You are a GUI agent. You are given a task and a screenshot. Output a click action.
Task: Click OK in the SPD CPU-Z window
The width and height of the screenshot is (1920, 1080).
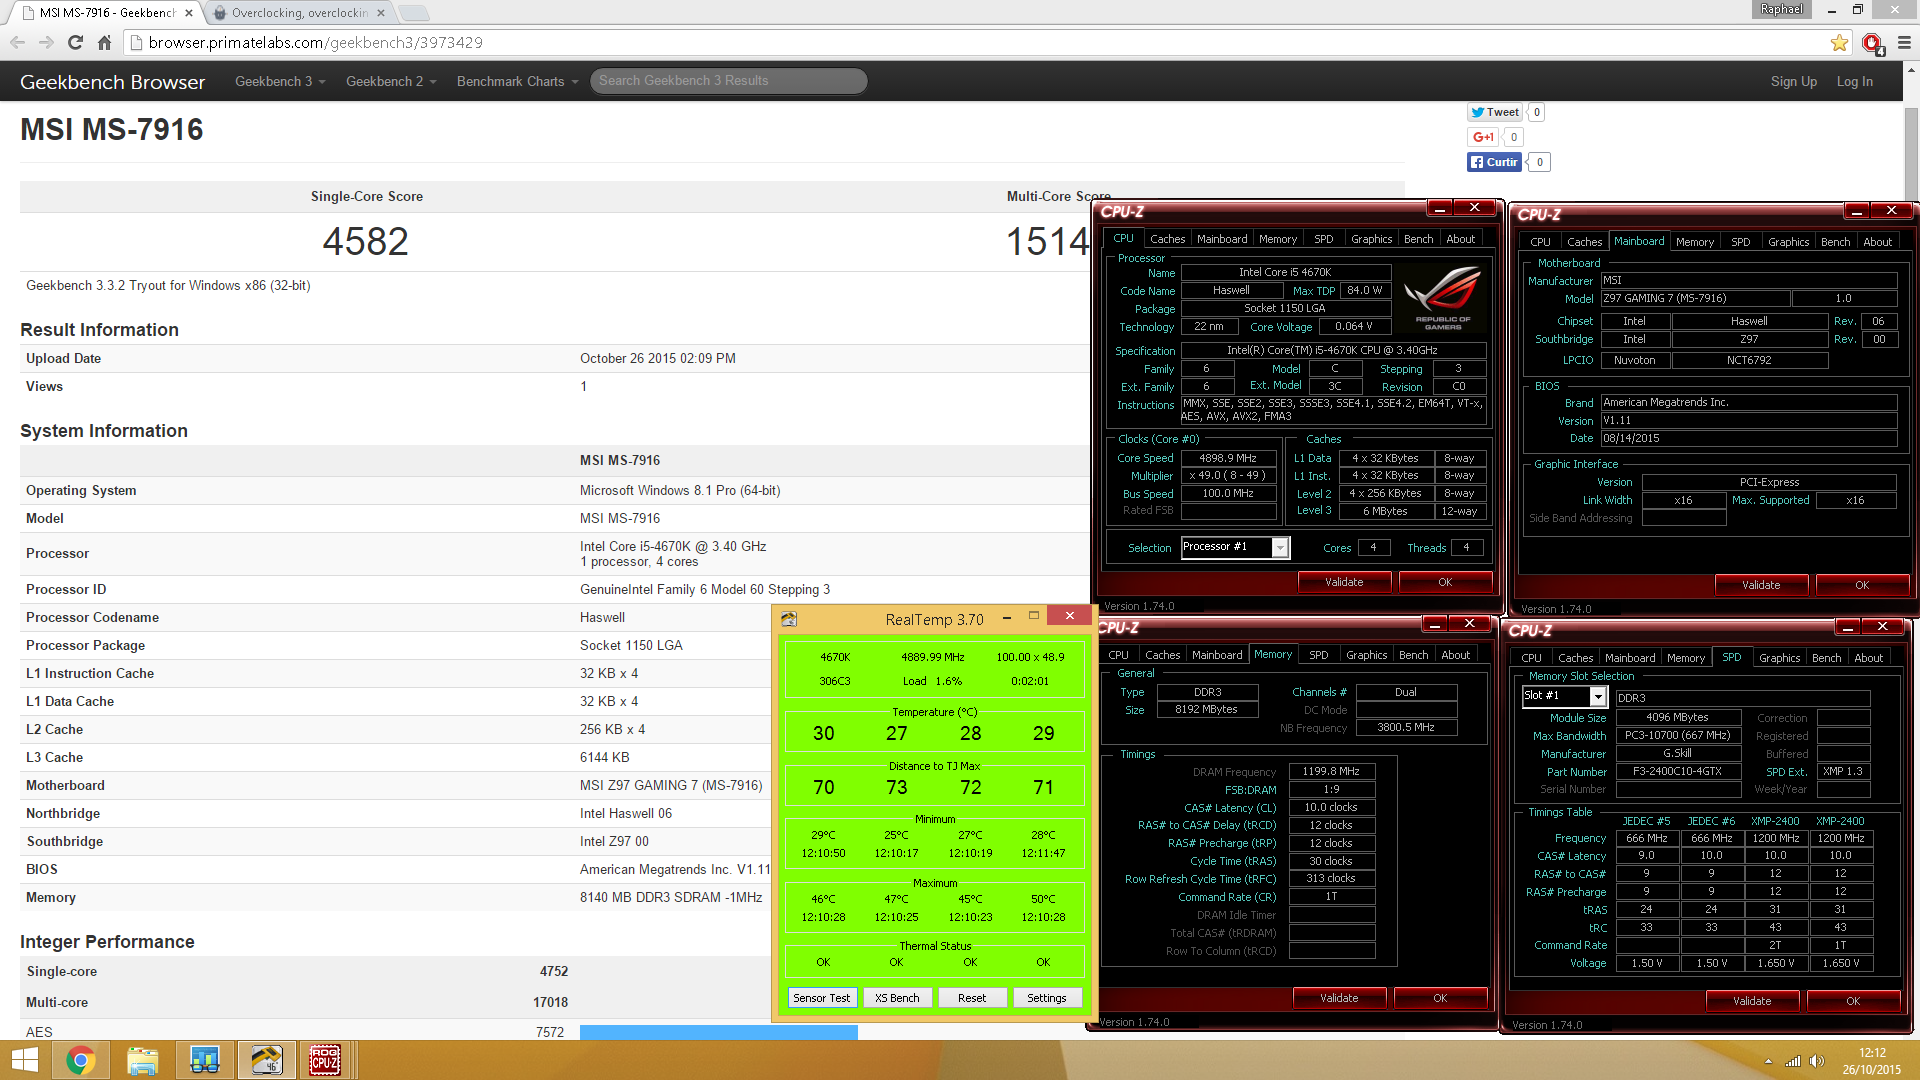click(1853, 1001)
